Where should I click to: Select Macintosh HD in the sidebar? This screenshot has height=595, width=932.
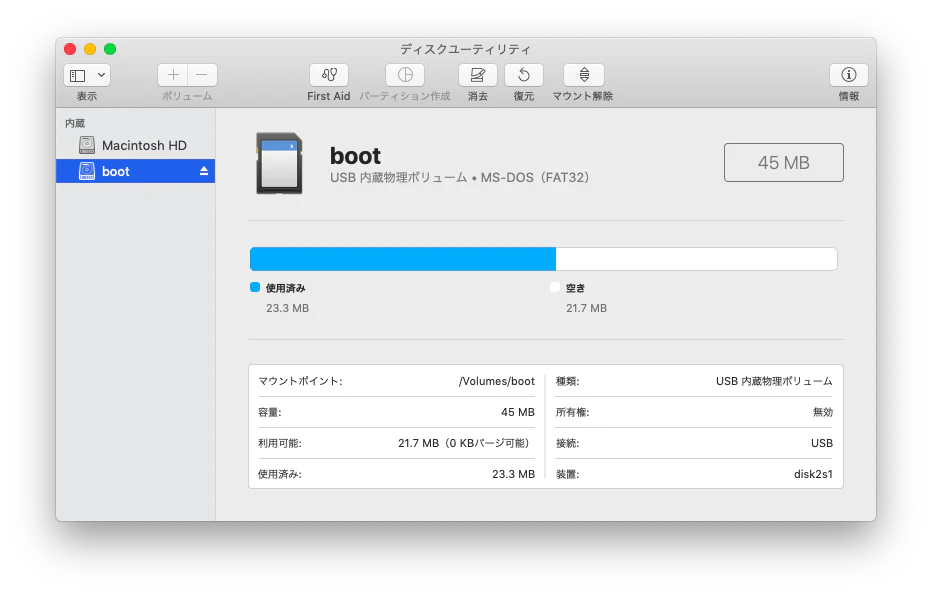tap(136, 145)
